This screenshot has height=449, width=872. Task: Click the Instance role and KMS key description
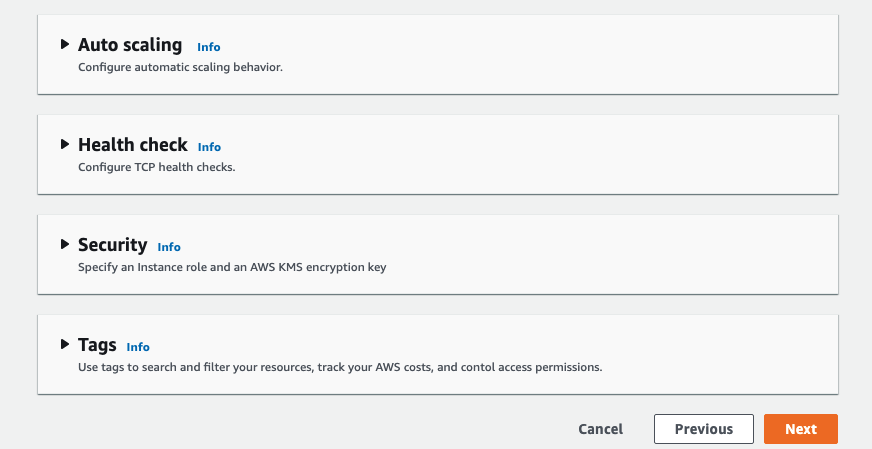[x=231, y=267]
